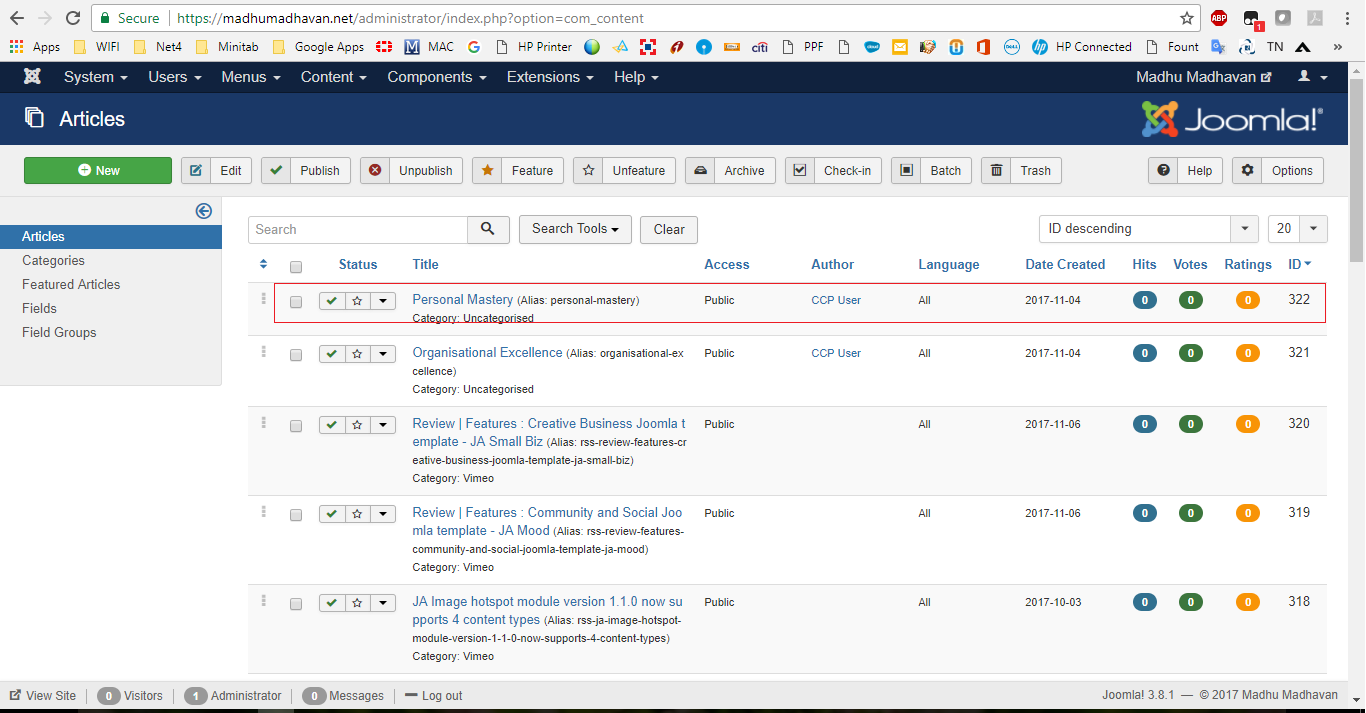
Task: Expand the list limit 20 dropdown
Action: (x=1297, y=229)
